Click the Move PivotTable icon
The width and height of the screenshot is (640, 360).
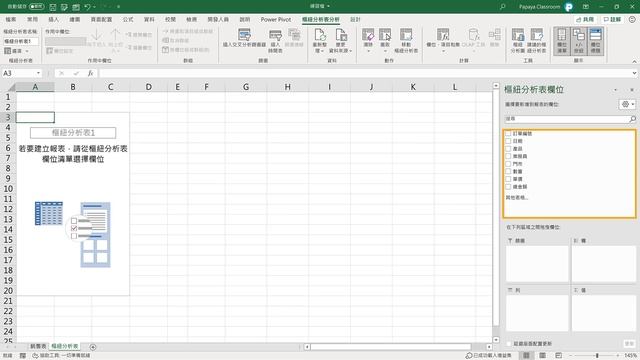406,35
